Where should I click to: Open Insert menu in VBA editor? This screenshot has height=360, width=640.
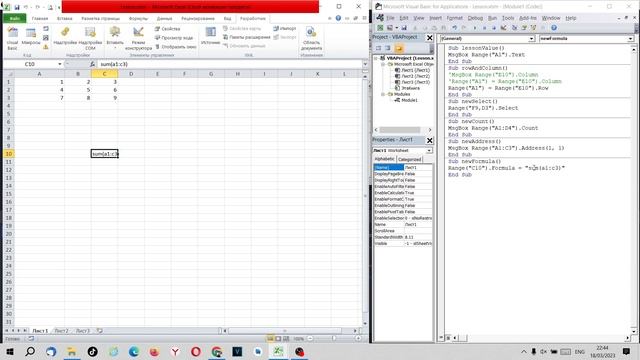[x=435, y=18]
